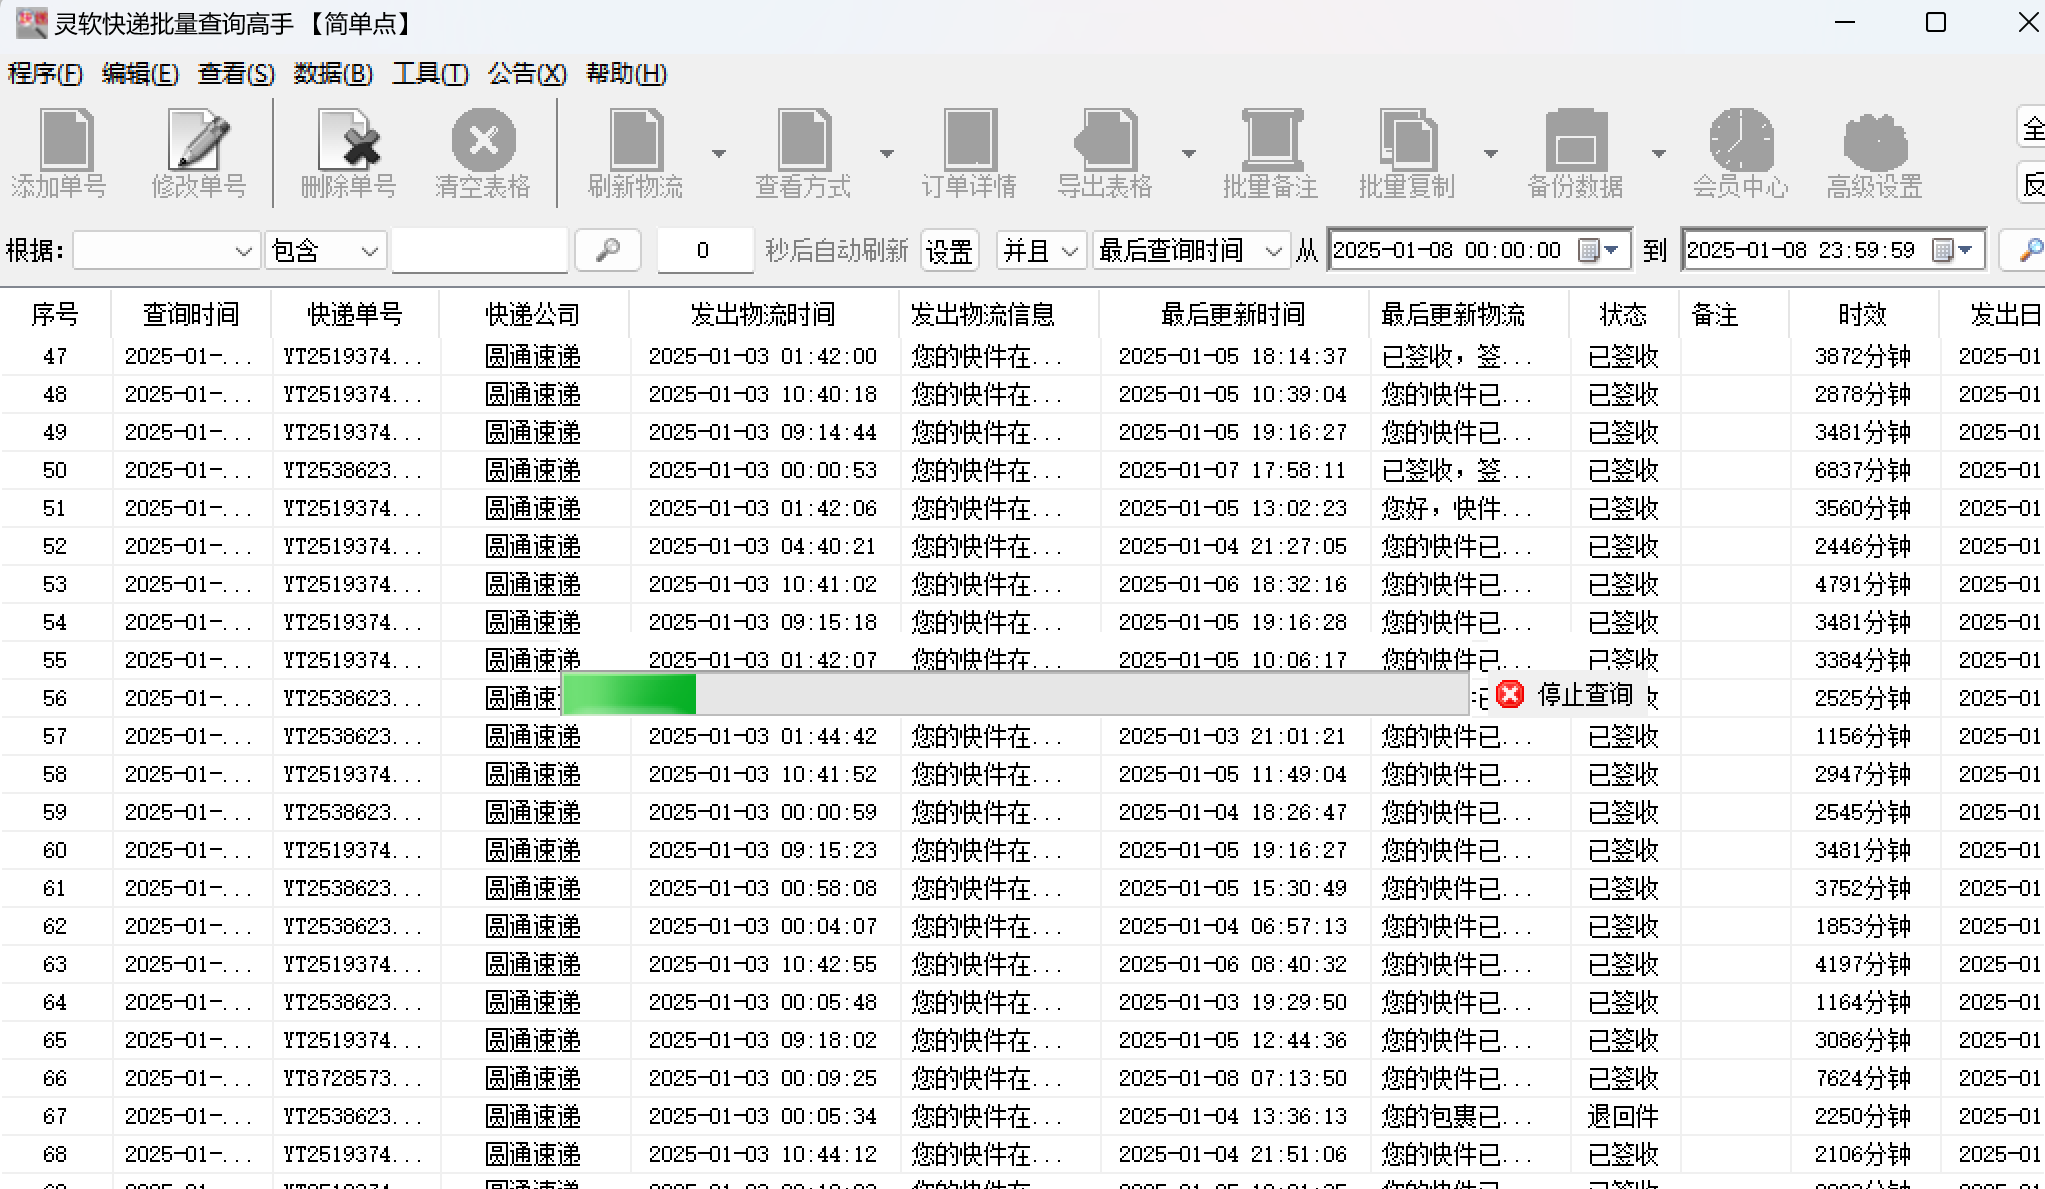Select the 退回件 status cell in row 67
Image resolution: width=2045 pixels, height=1189 pixels.
click(1623, 1116)
